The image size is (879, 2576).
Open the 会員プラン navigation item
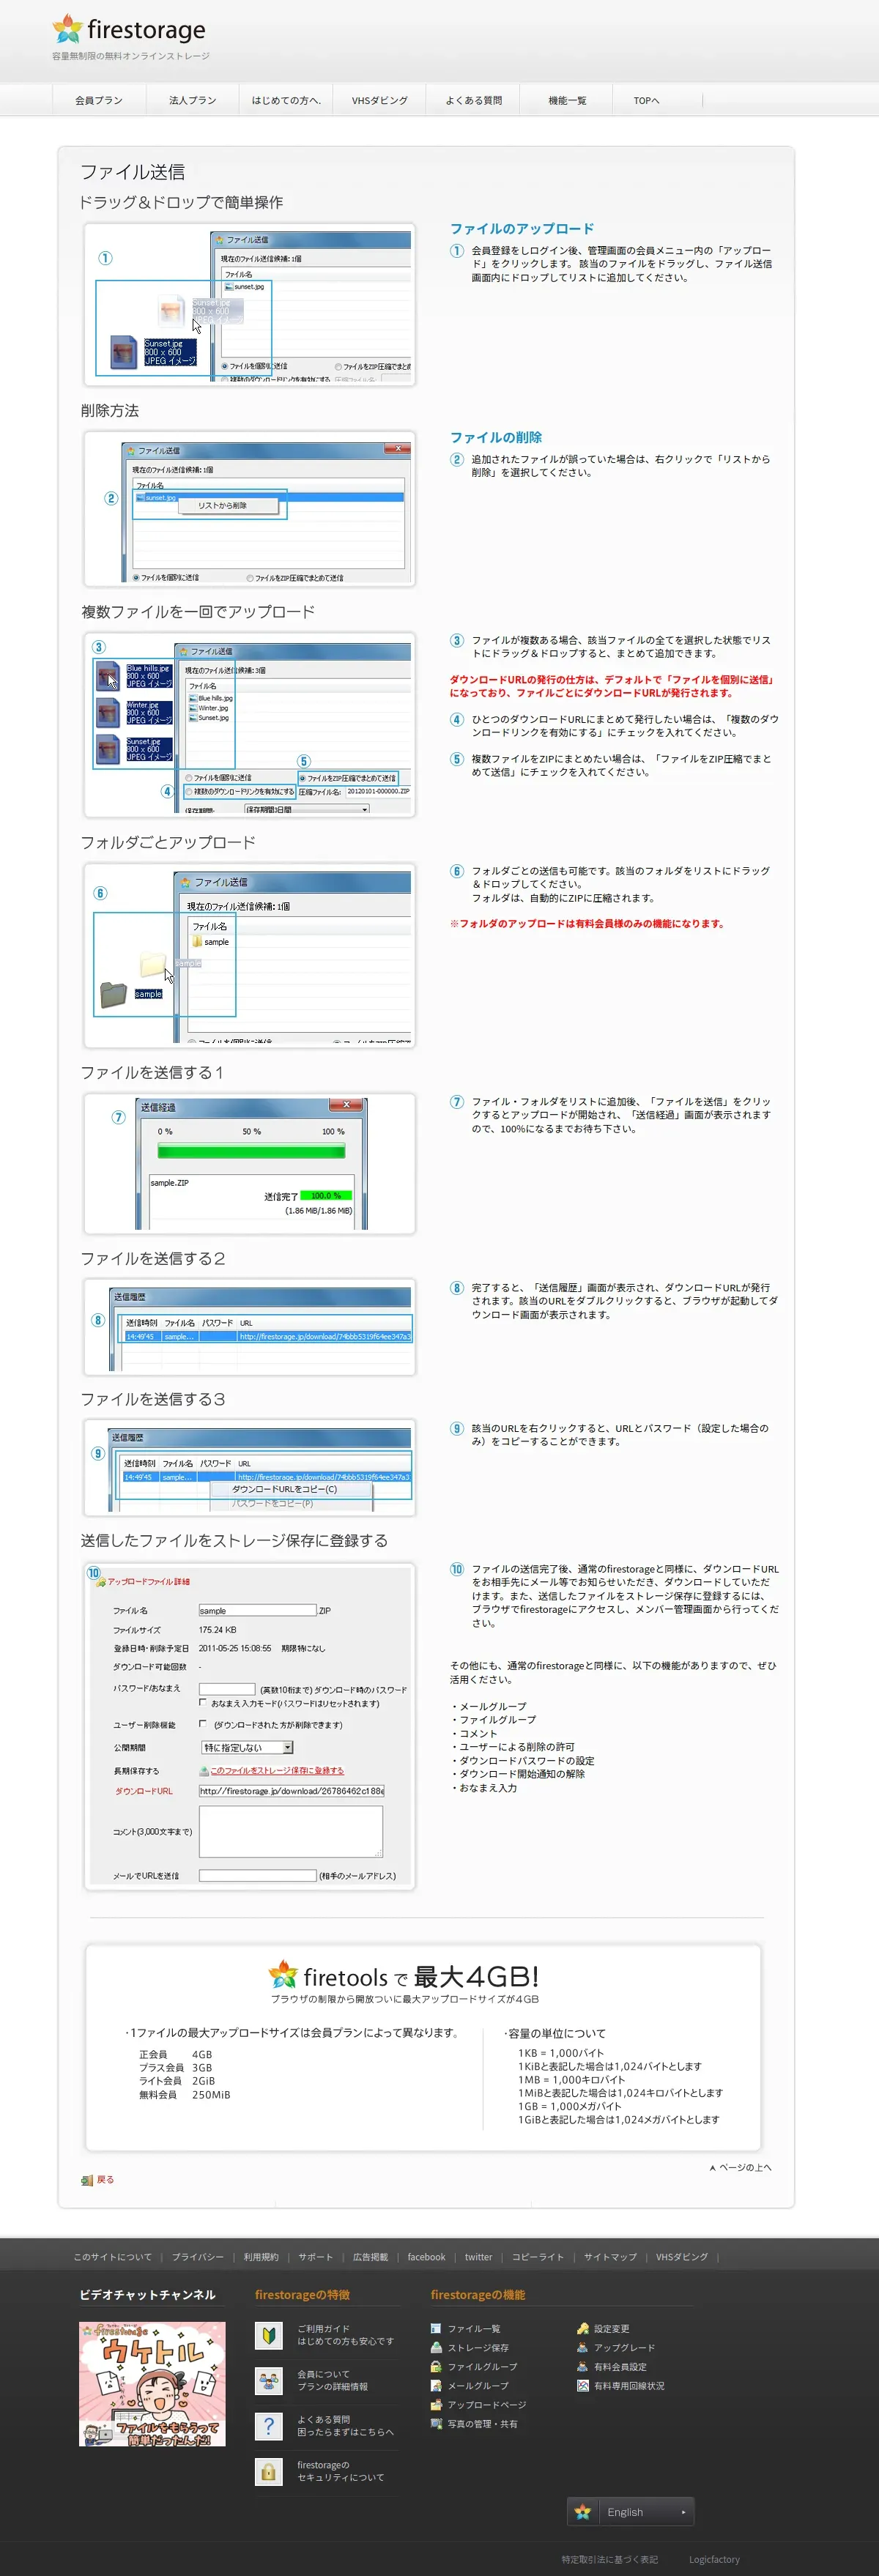pos(99,100)
